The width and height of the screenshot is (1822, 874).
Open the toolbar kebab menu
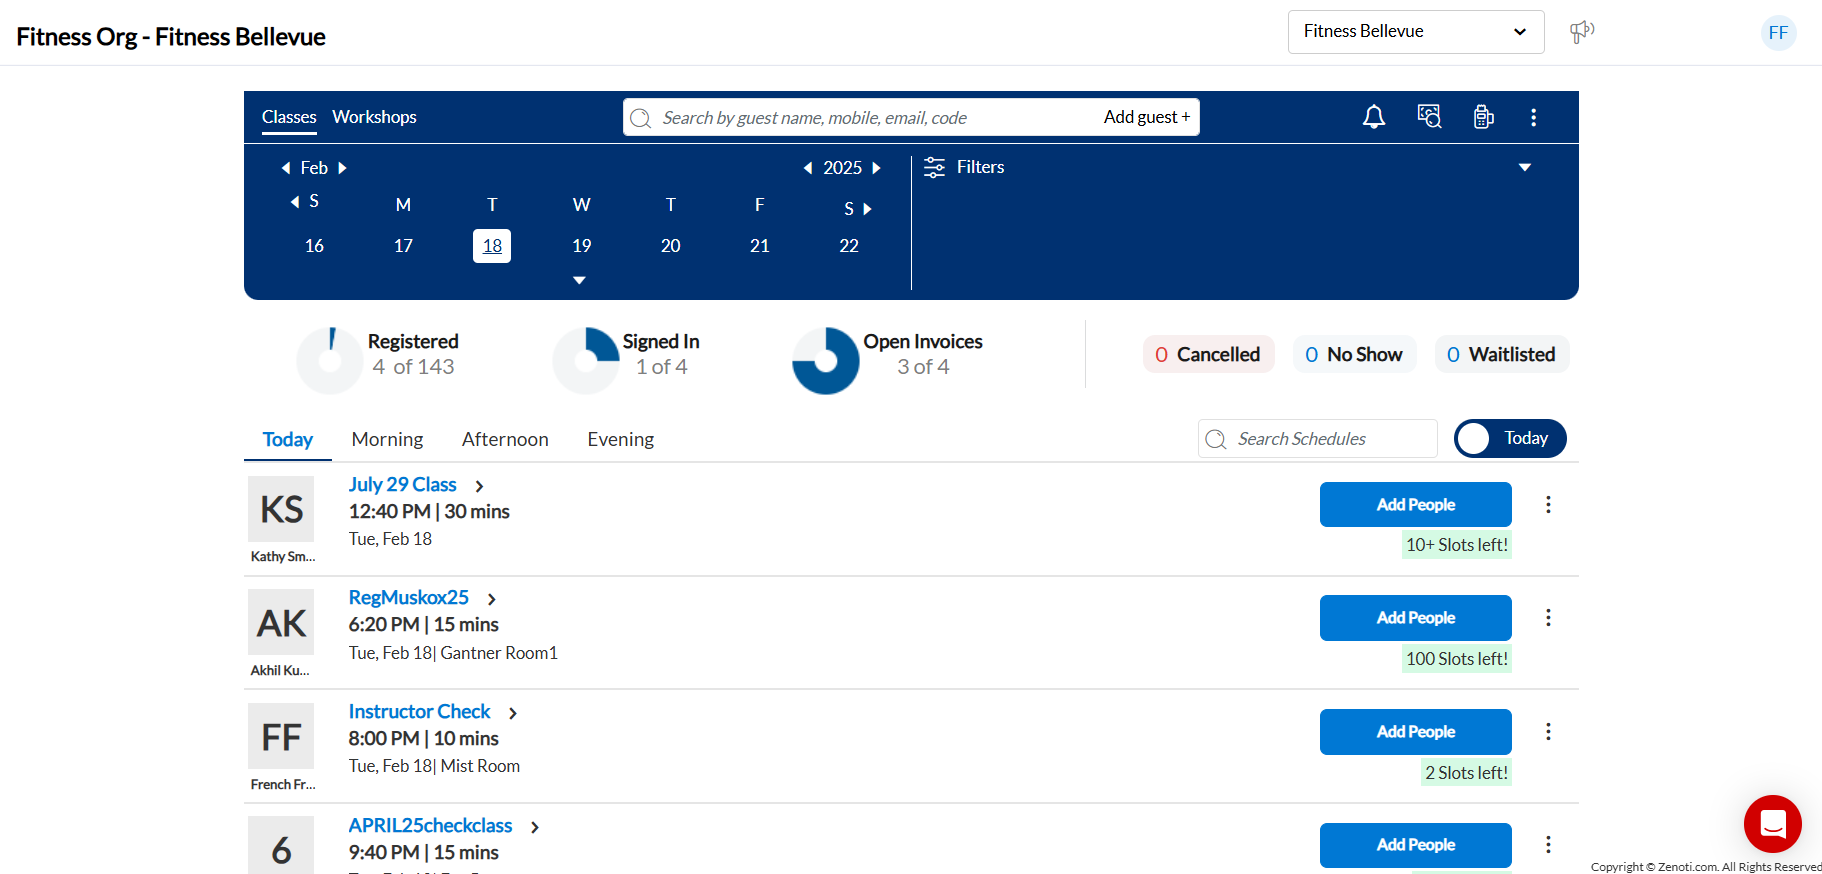point(1533,117)
